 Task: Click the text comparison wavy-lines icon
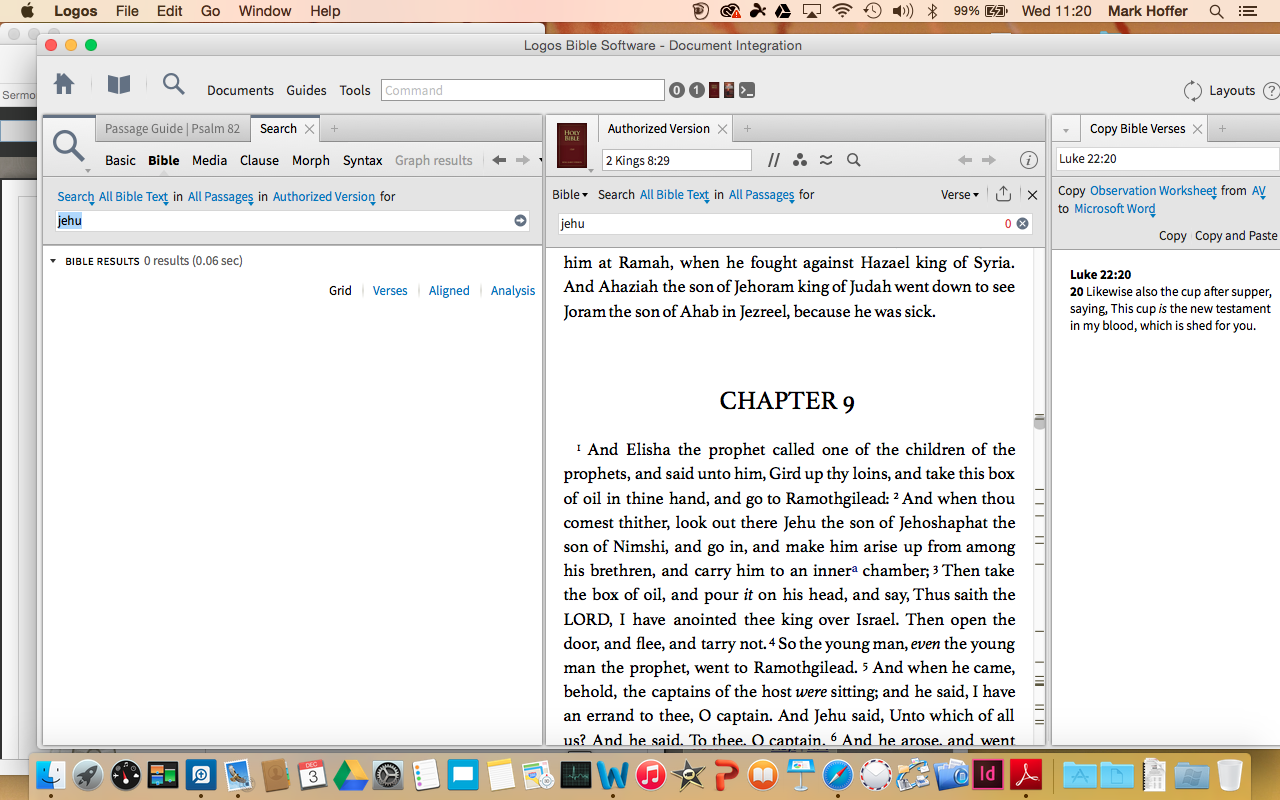pyautogui.click(x=826, y=160)
